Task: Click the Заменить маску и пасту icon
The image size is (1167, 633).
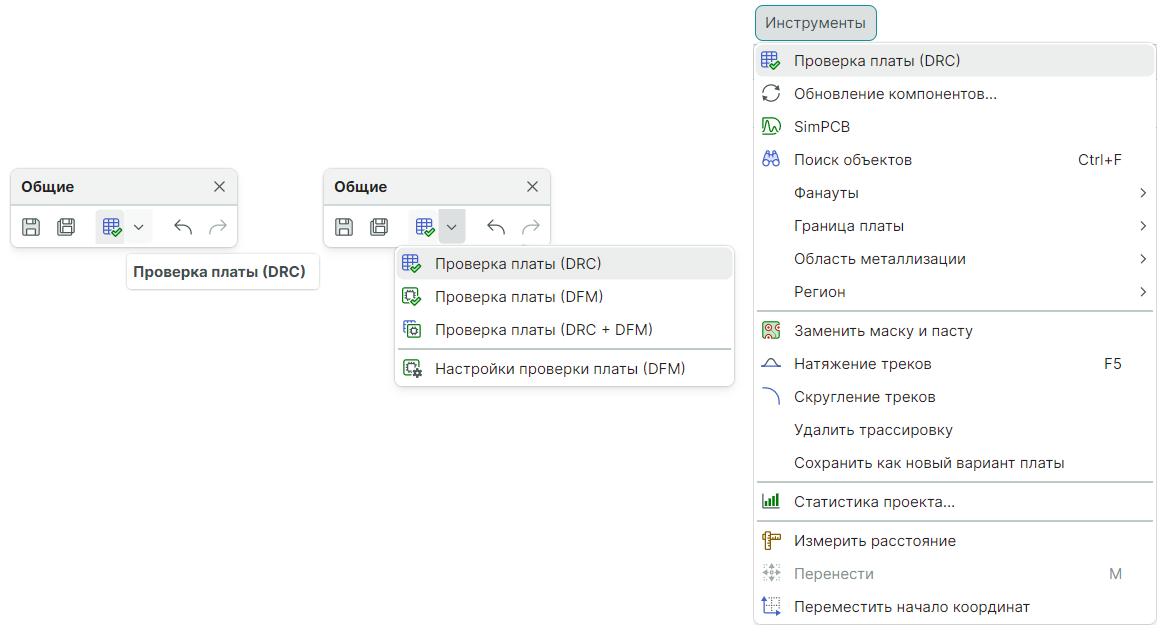Action: [x=771, y=331]
